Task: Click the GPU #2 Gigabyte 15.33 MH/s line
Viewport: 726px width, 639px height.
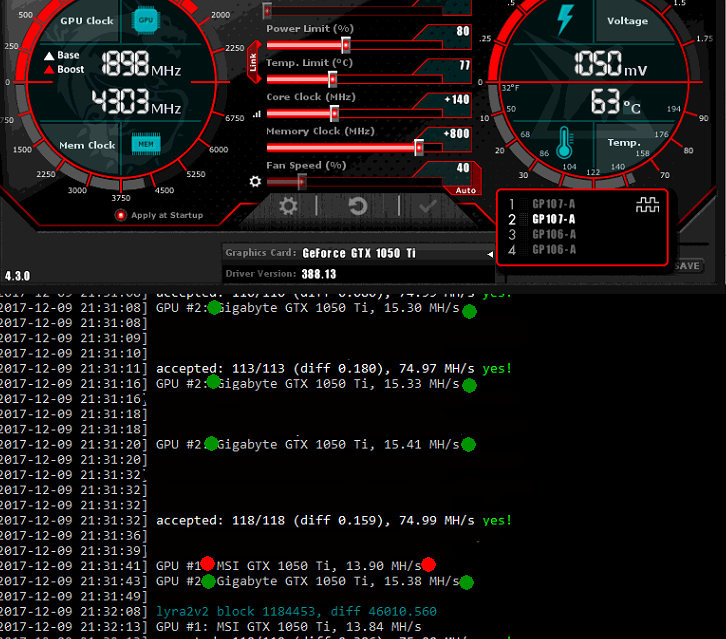Action: 308,384
